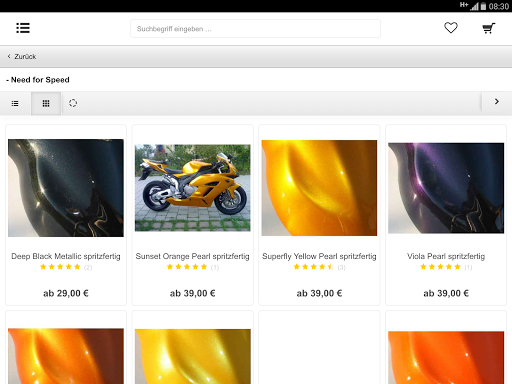Open the hamburger menu icon
The width and height of the screenshot is (512, 384).
point(23,28)
